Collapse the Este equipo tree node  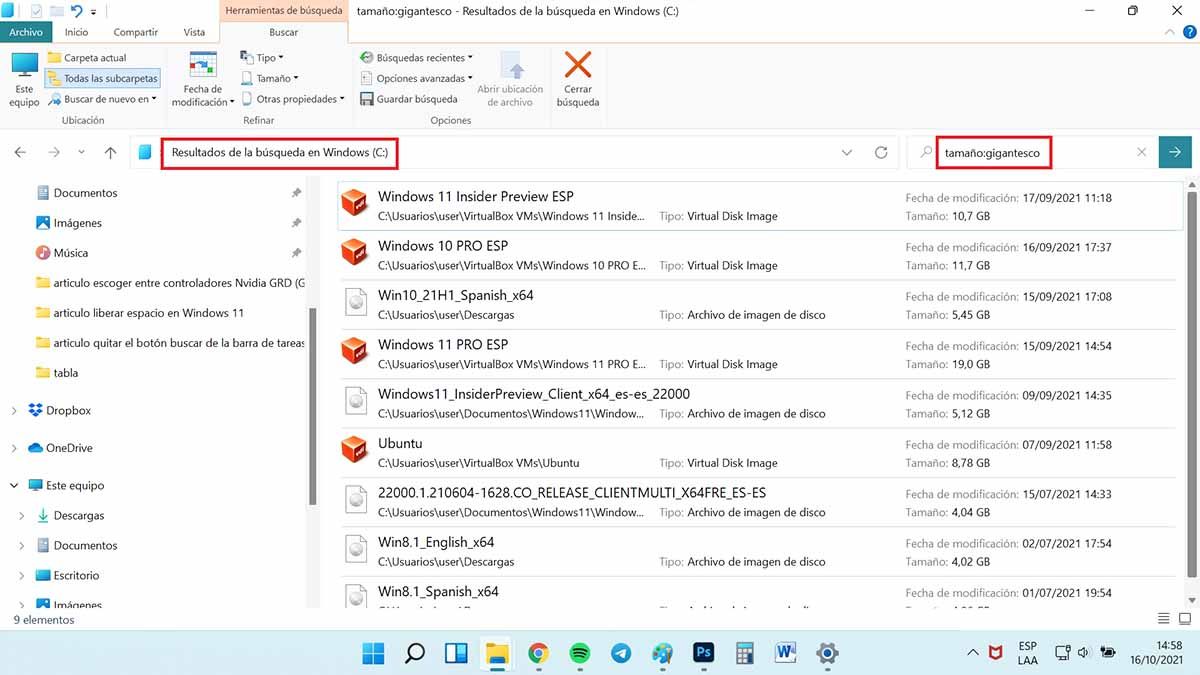pos(14,486)
